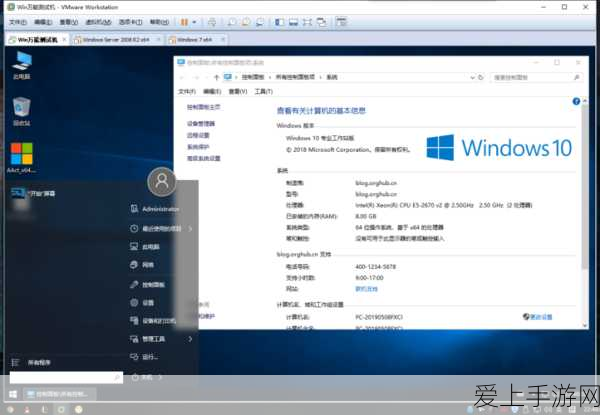
Task: Click the search control panel field
Action: (536, 77)
